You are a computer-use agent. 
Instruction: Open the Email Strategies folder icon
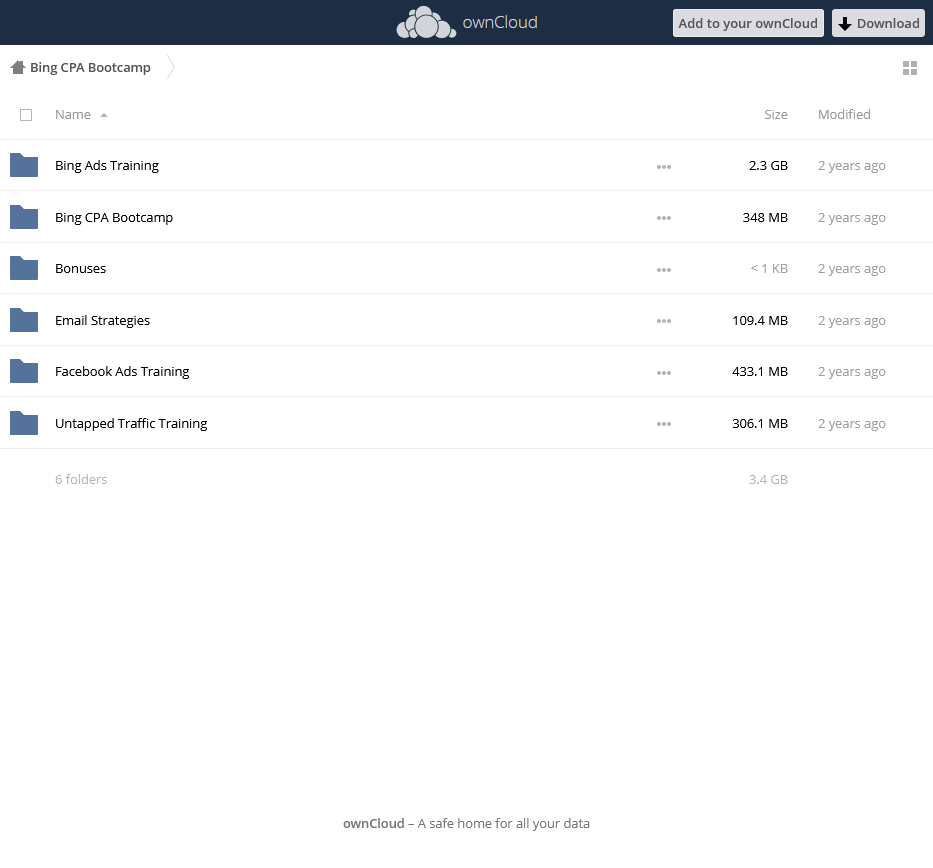click(x=24, y=320)
